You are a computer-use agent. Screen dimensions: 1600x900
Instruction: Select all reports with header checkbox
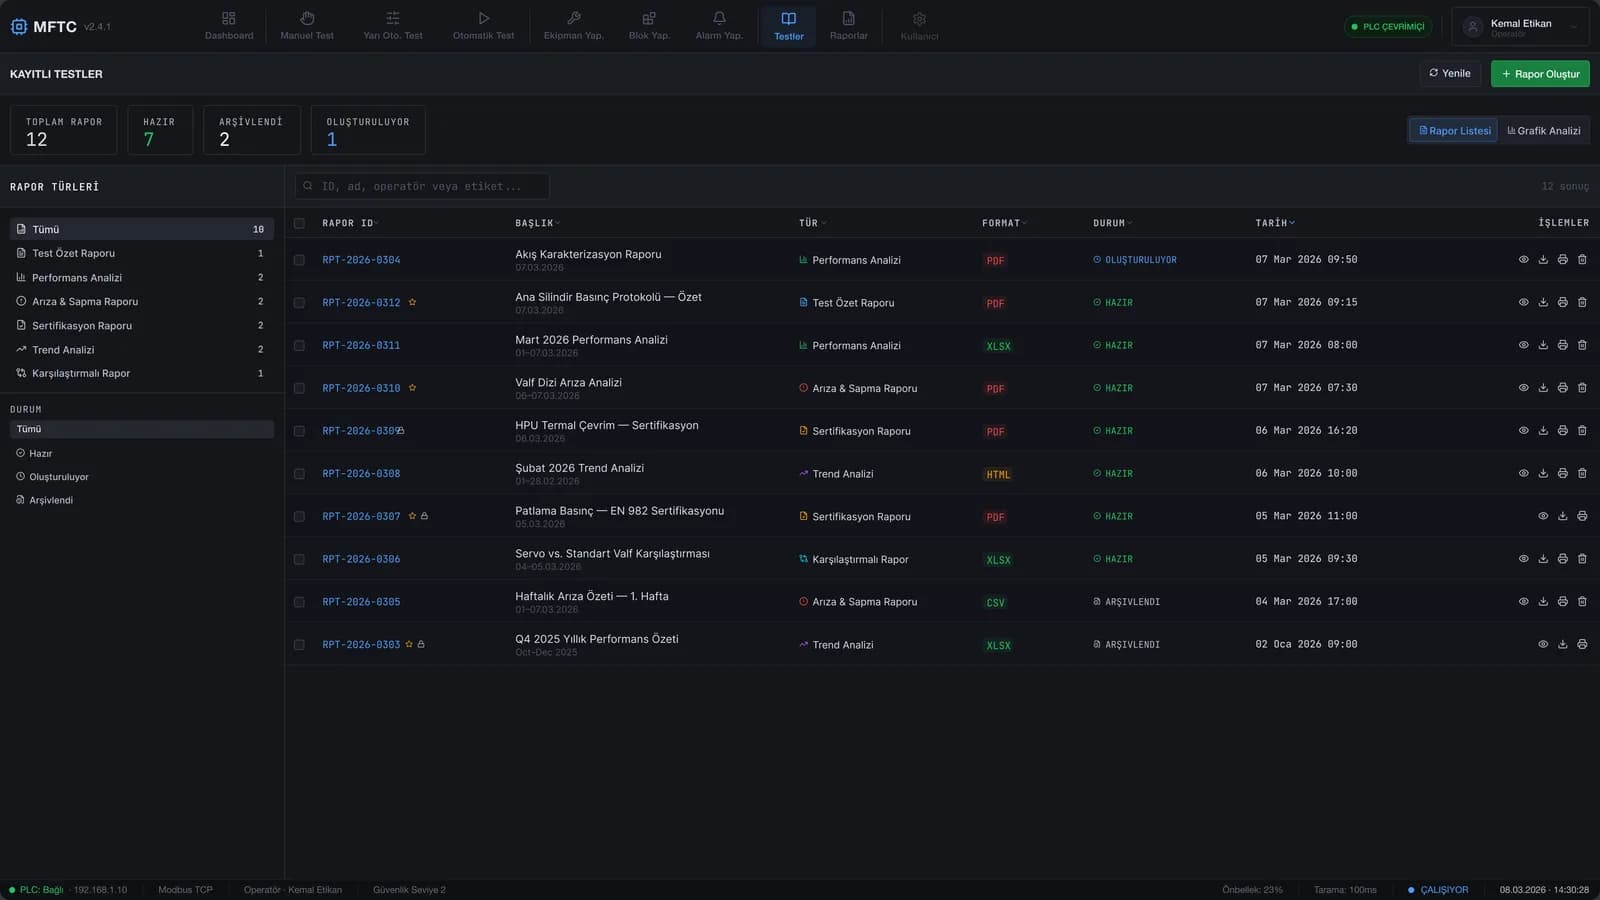(x=299, y=223)
